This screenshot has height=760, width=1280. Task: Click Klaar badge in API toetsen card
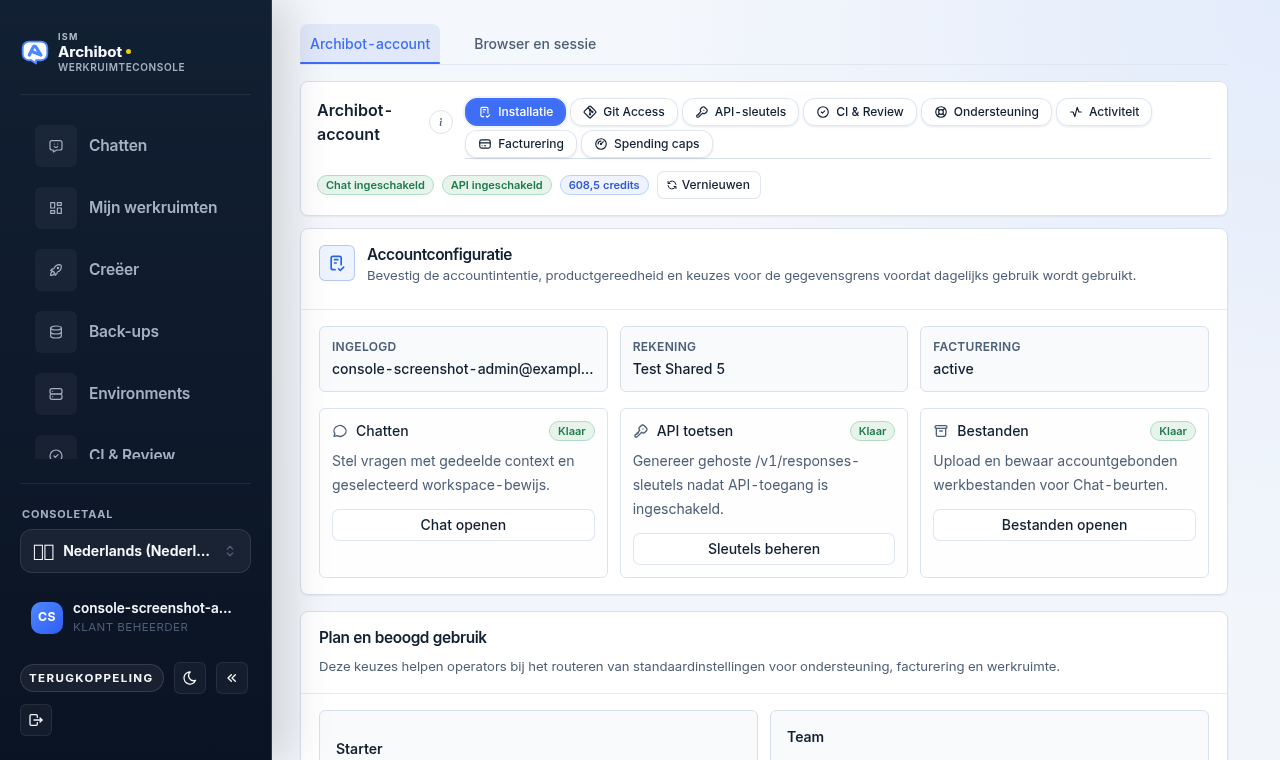(x=872, y=431)
